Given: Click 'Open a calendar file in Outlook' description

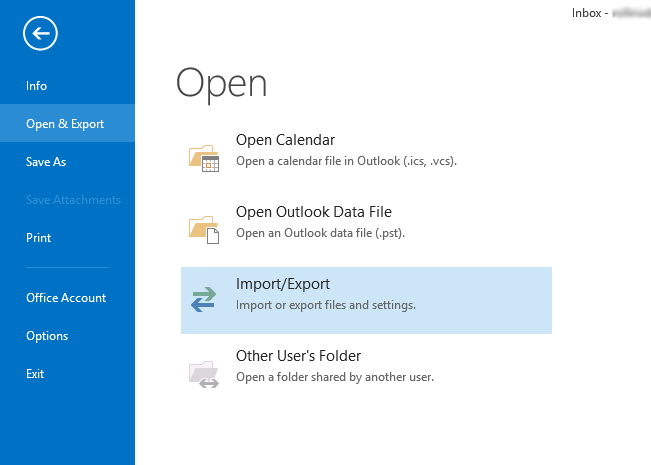Looking at the screenshot, I should click(346, 161).
